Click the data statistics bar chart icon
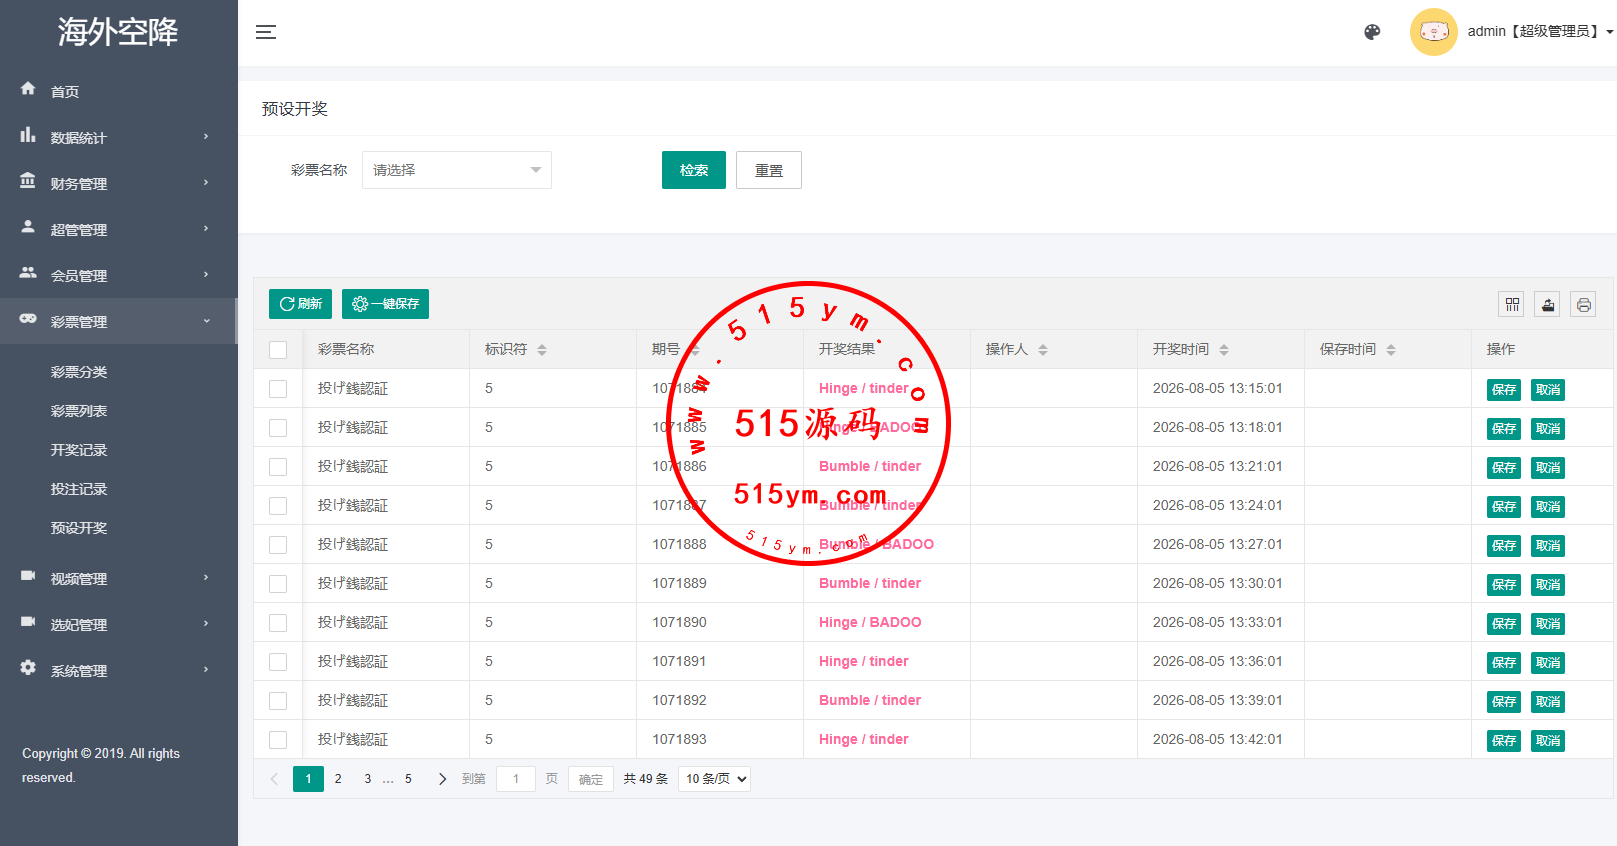 [x=28, y=135]
